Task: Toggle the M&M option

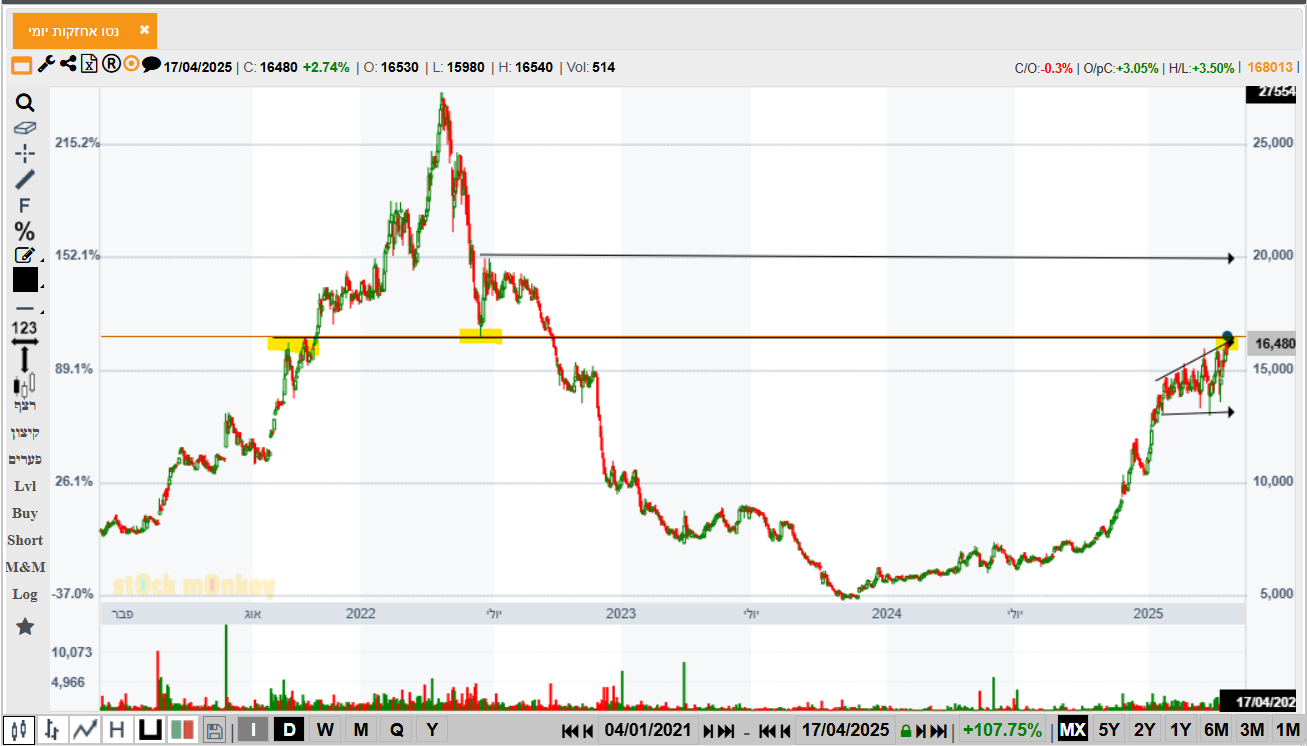Action: click(x=25, y=567)
